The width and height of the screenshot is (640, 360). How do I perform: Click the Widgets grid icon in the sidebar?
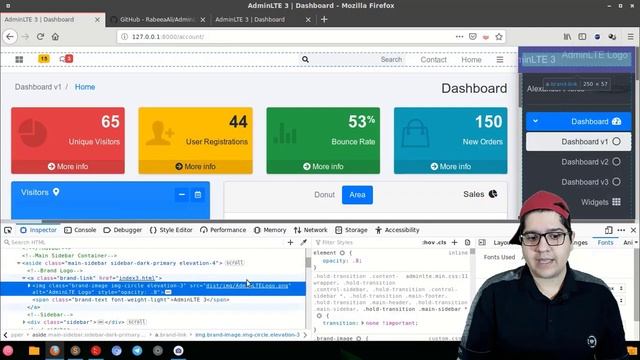click(x=616, y=202)
